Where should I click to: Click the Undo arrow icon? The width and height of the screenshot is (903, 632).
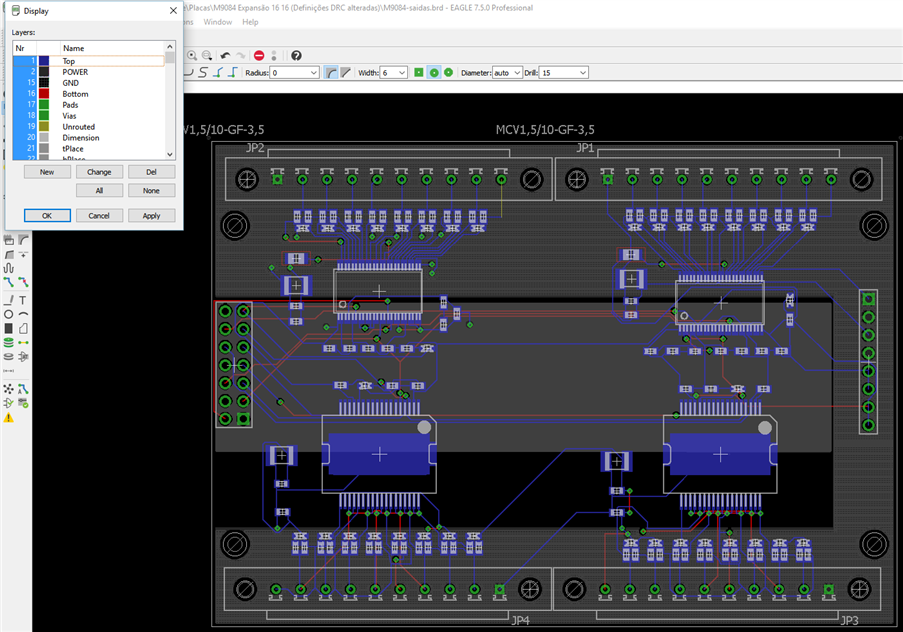click(x=226, y=56)
